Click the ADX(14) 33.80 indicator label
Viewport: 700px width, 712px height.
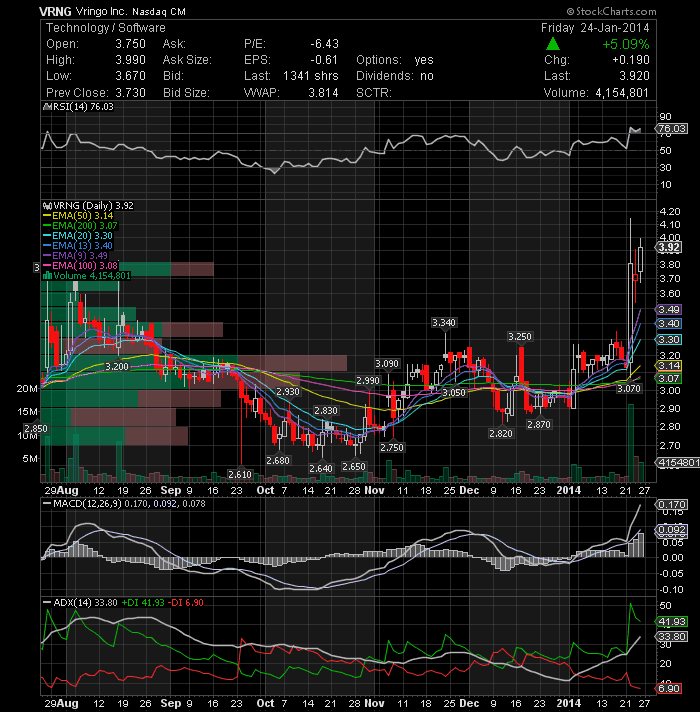tap(85, 603)
